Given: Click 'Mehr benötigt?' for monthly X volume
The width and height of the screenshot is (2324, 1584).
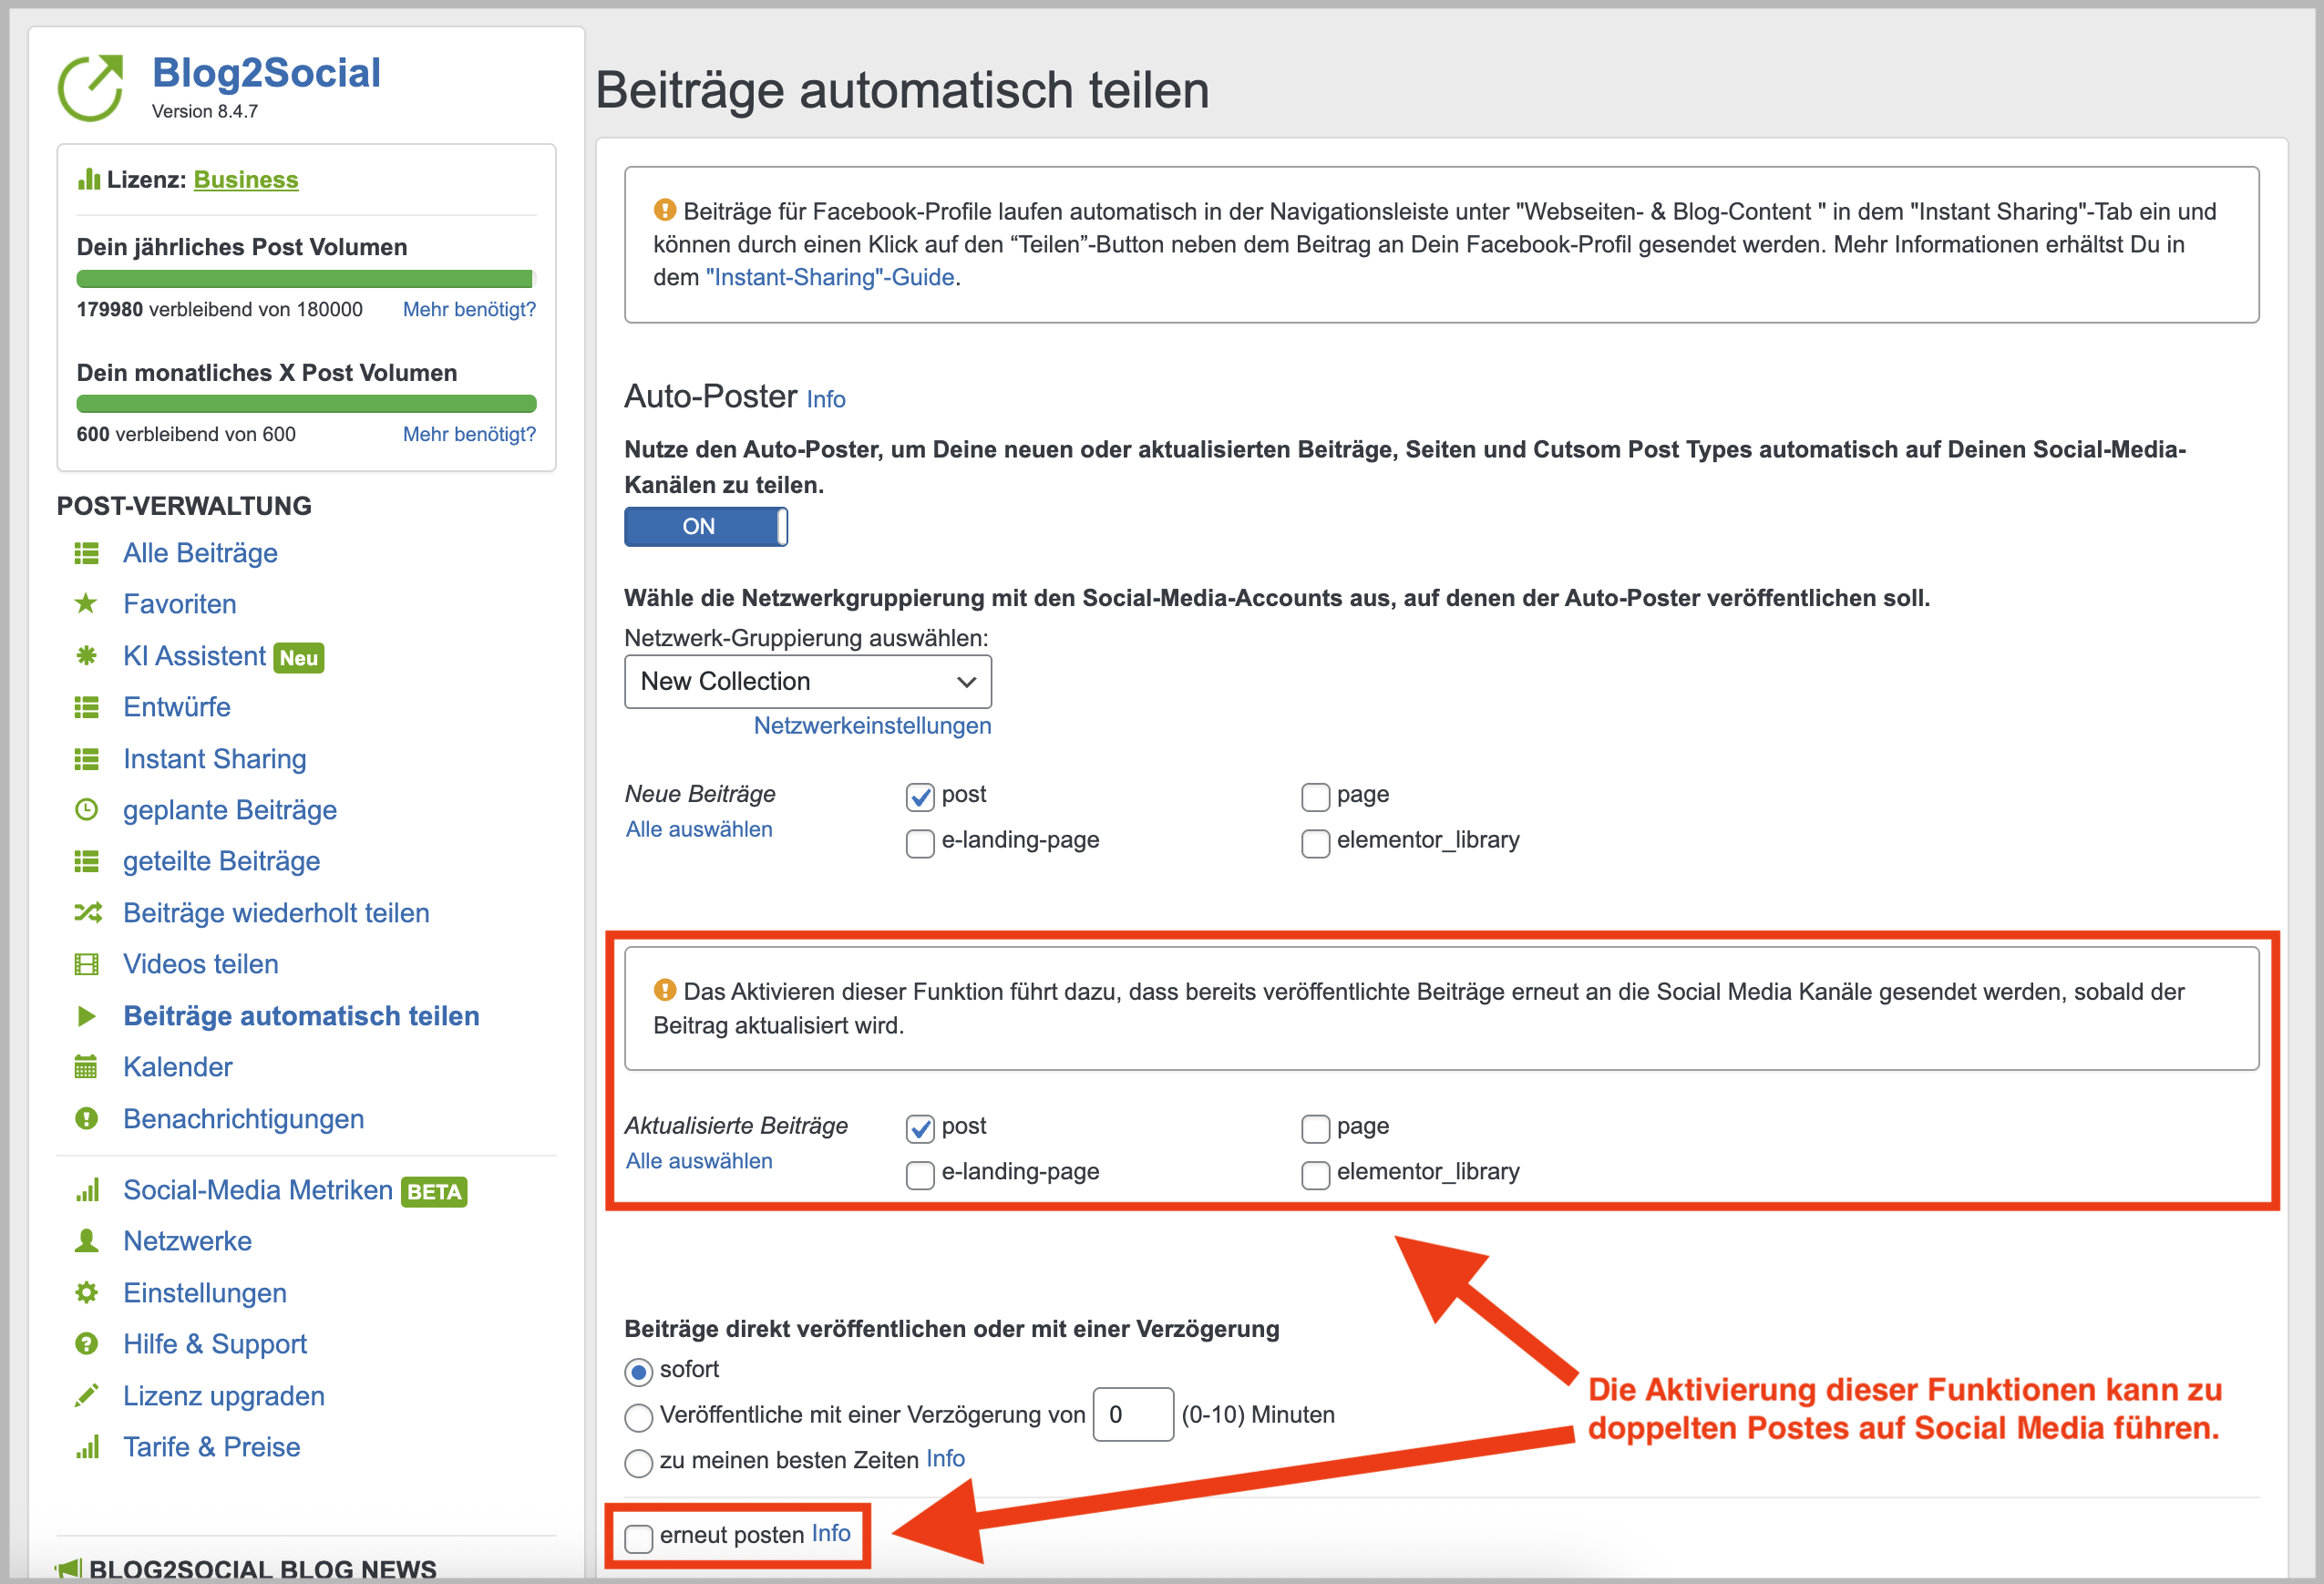Looking at the screenshot, I should point(469,434).
